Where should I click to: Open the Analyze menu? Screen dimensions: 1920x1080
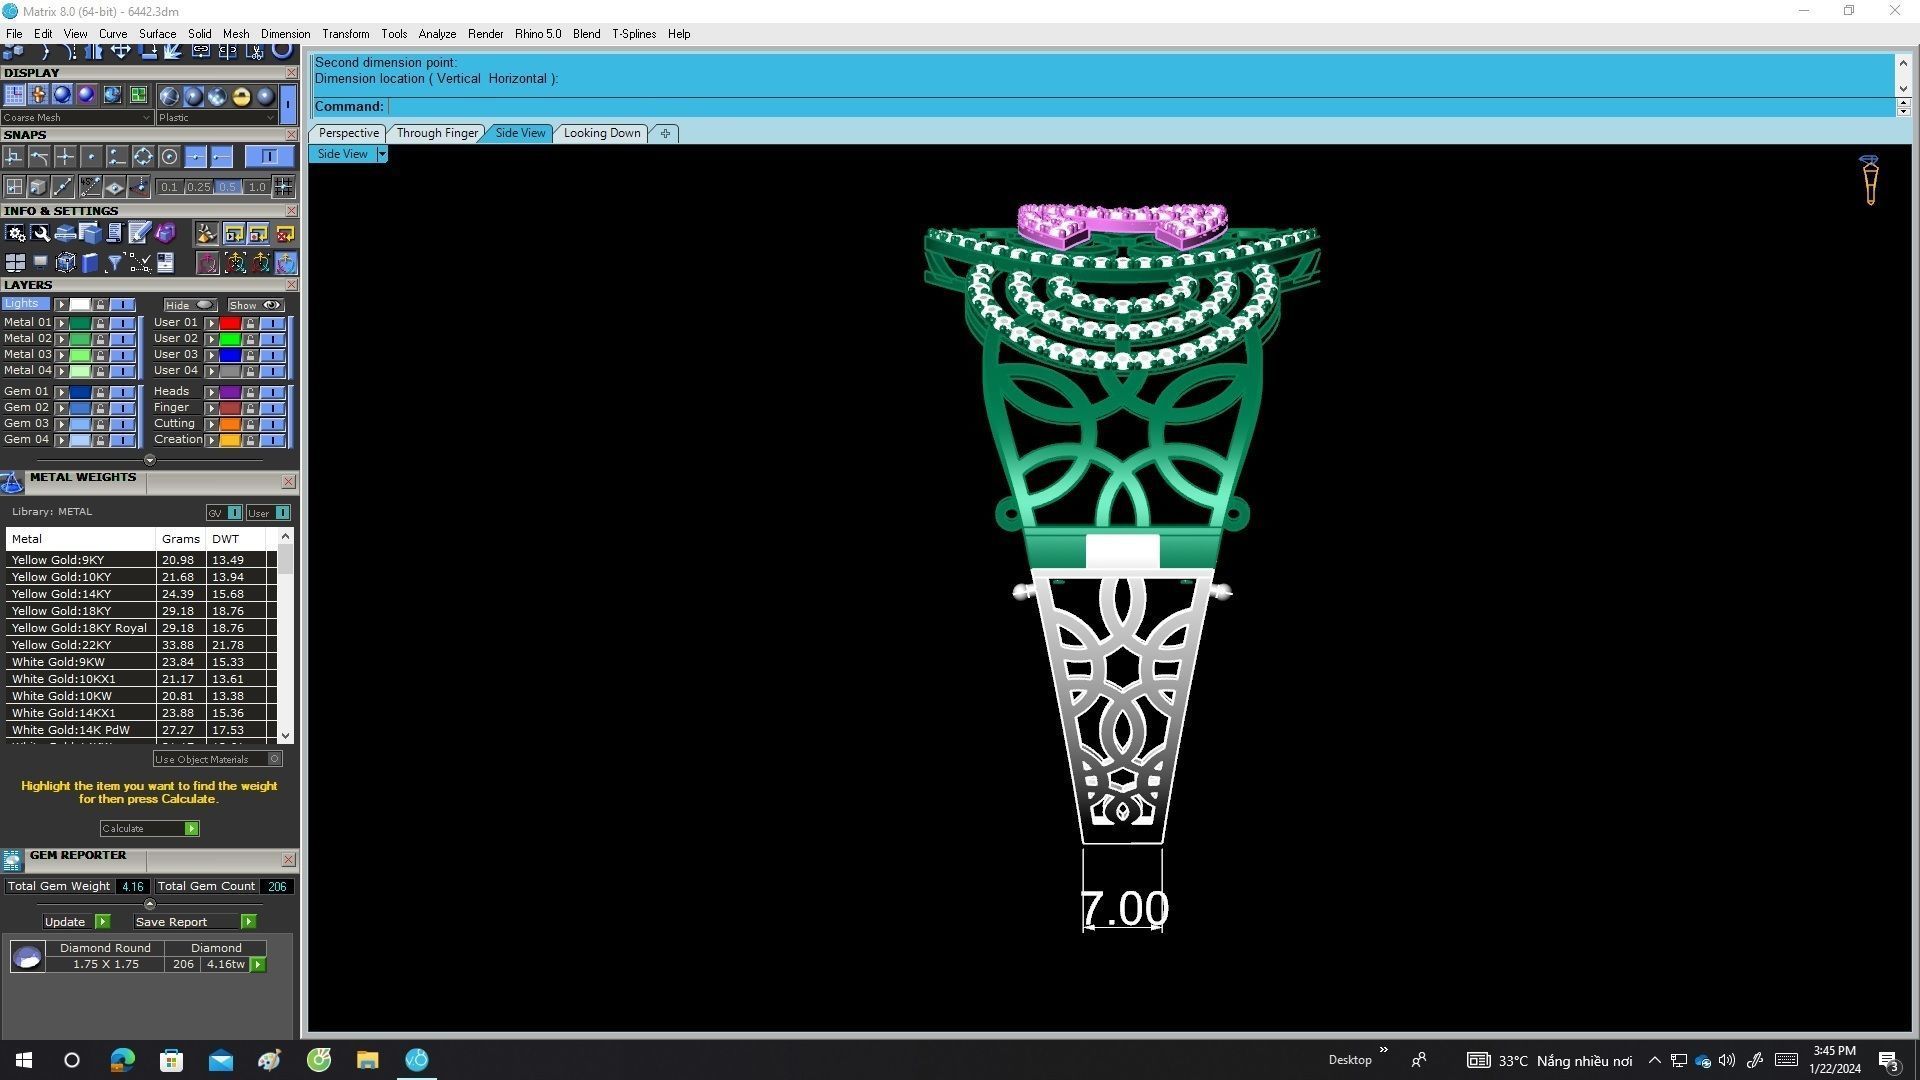(x=437, y=34)
